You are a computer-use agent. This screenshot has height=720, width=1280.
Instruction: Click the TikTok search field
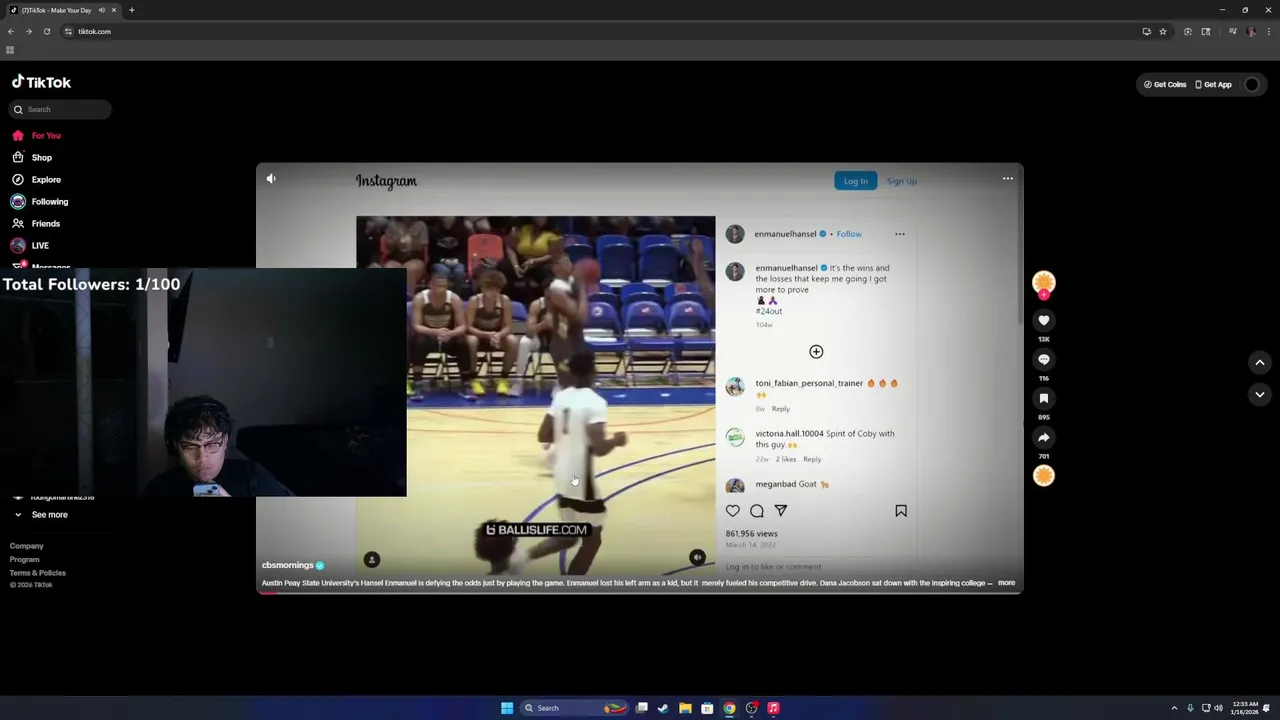point(60,109)
